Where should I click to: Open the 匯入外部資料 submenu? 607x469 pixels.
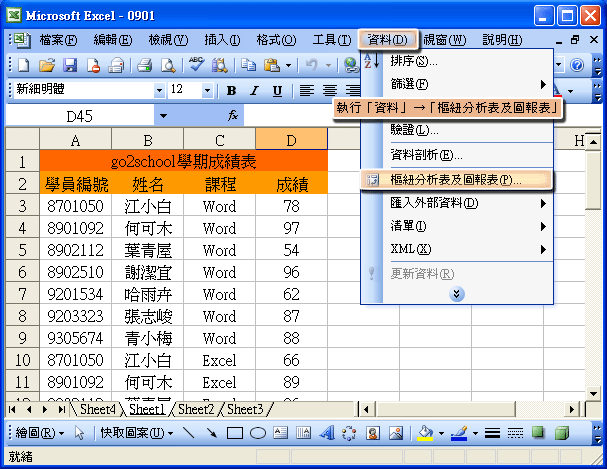click(457, 203)
